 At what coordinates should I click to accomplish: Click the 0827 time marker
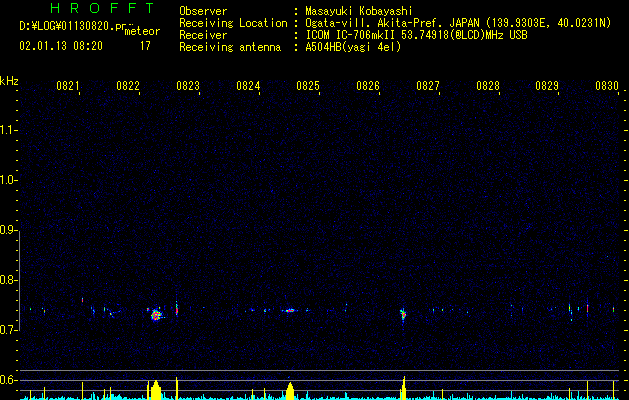coord(428,86)
